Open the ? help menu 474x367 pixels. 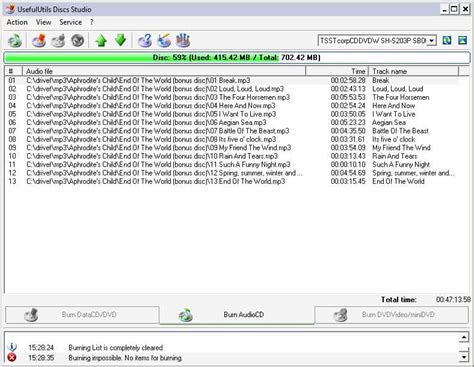(92, 22)
